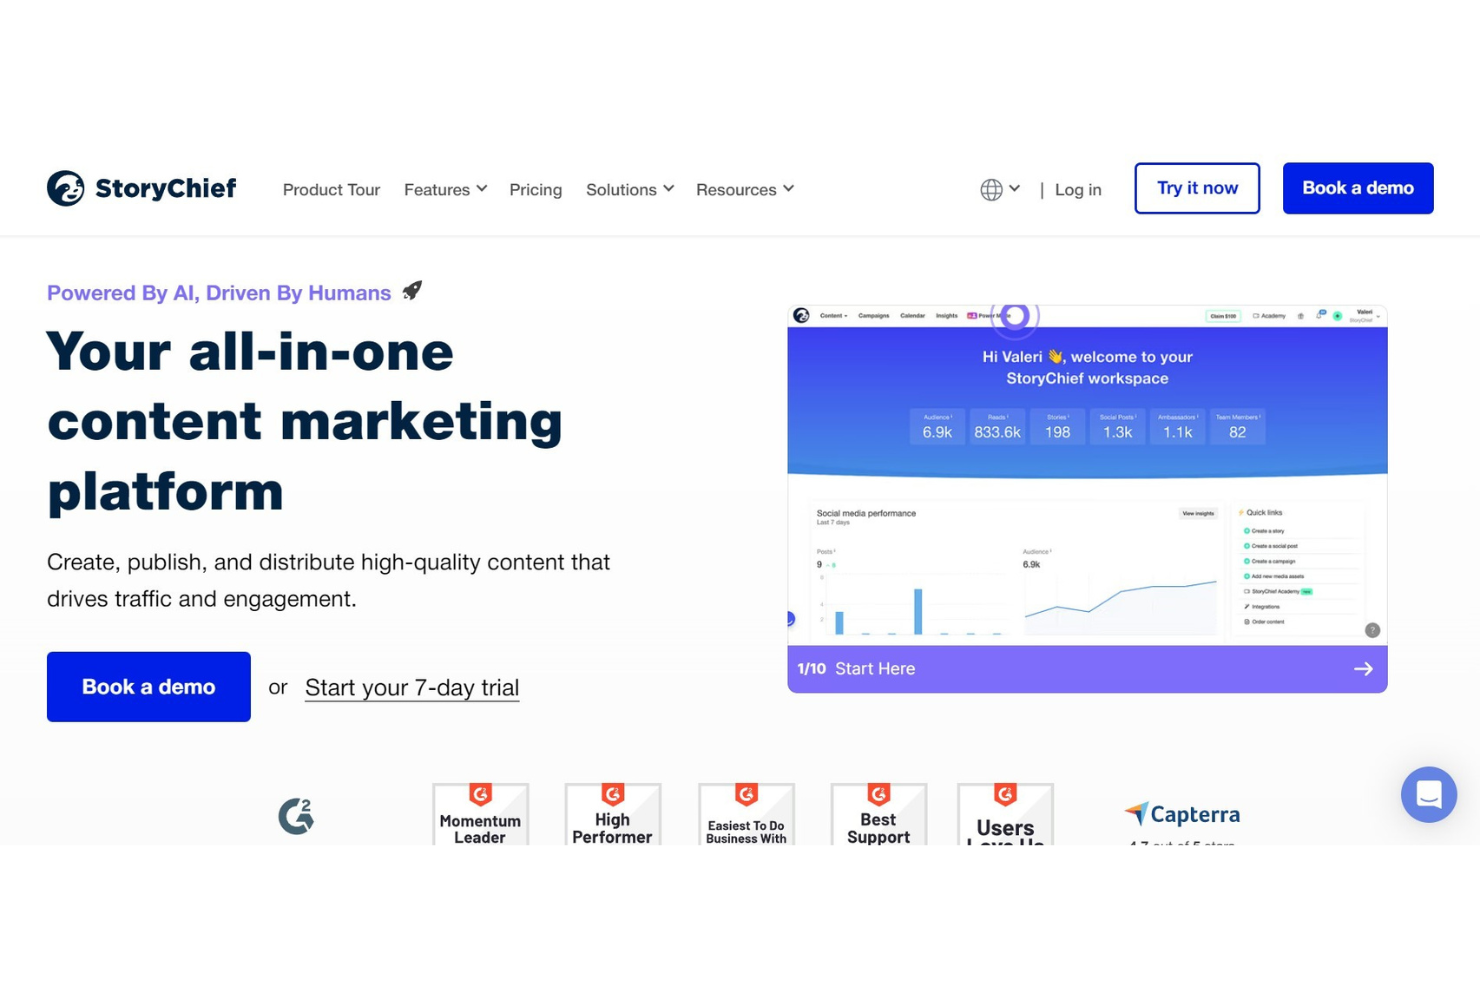The width and height of the screenshot is (1480, 987).
Task: Click the notification bell in demo preview
Action: tap(1318, 315)
